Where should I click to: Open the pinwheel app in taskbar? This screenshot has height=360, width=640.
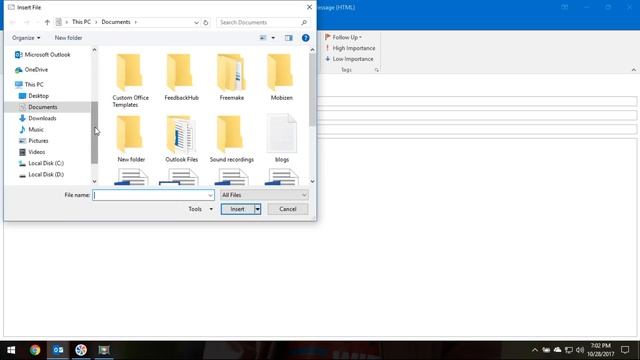click(x=81, y=350)
